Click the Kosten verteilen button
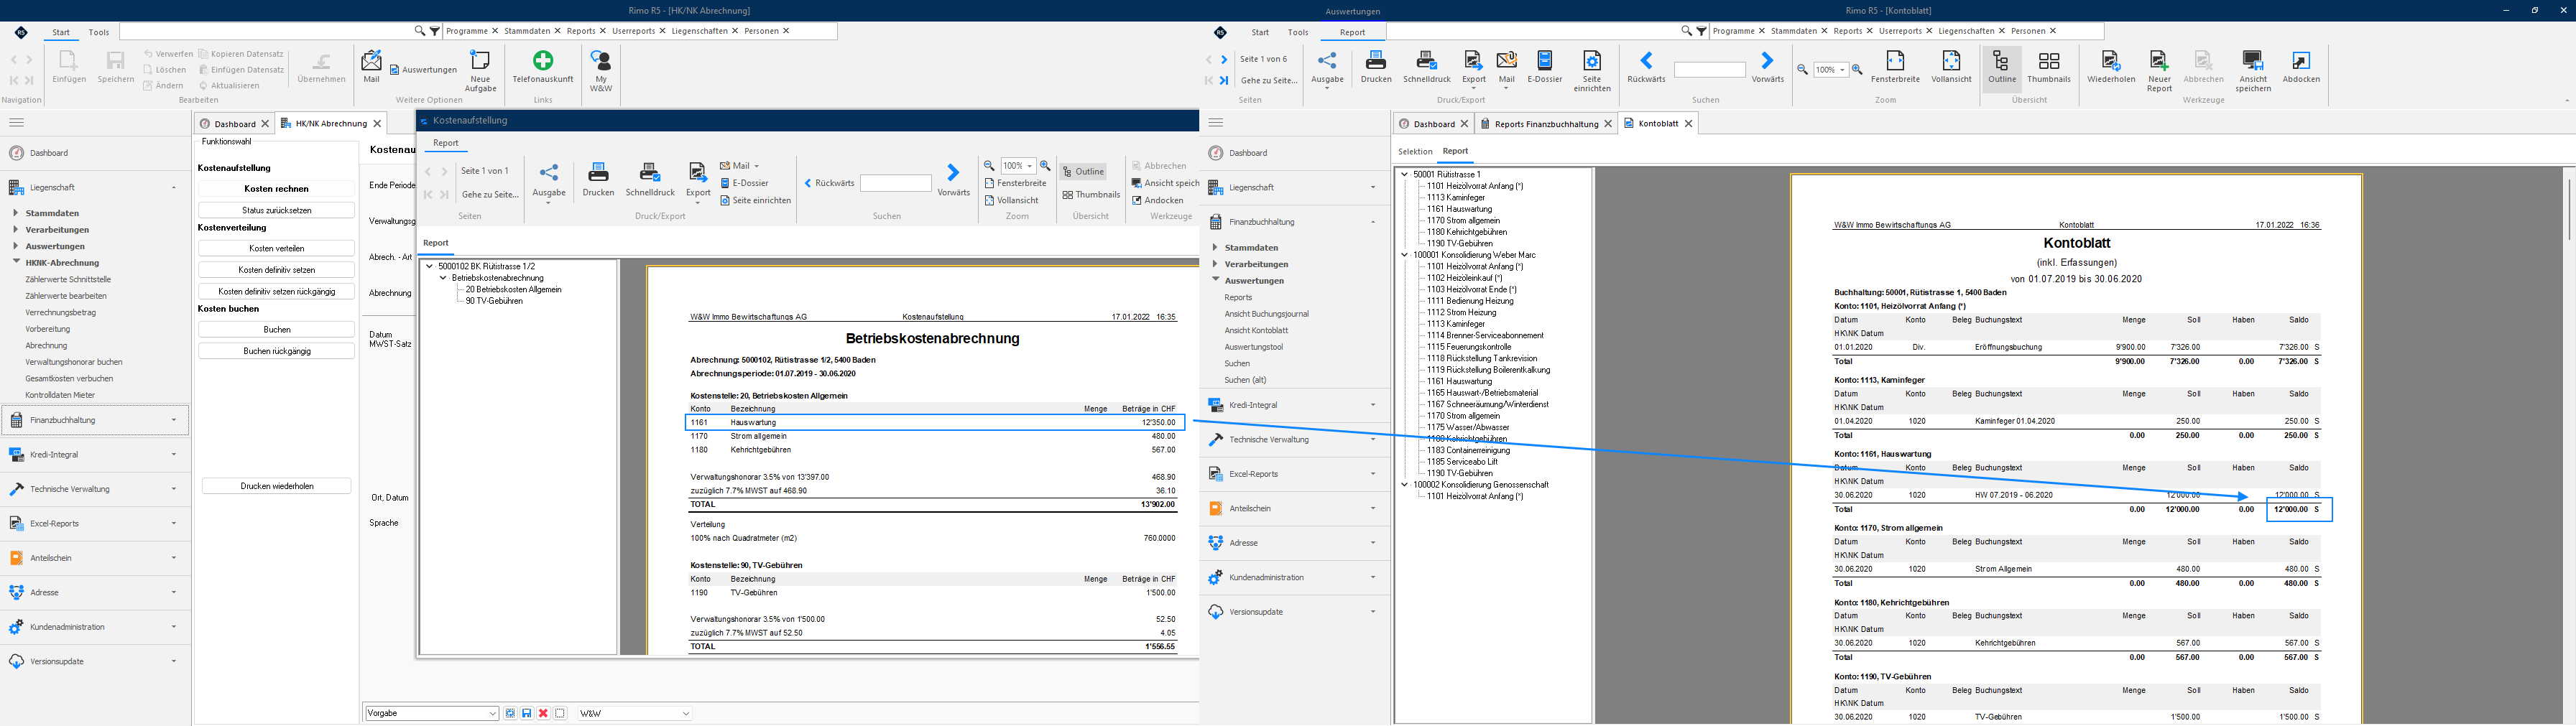Viewport: 2576px width, 726px height. (x=277, y=248)
